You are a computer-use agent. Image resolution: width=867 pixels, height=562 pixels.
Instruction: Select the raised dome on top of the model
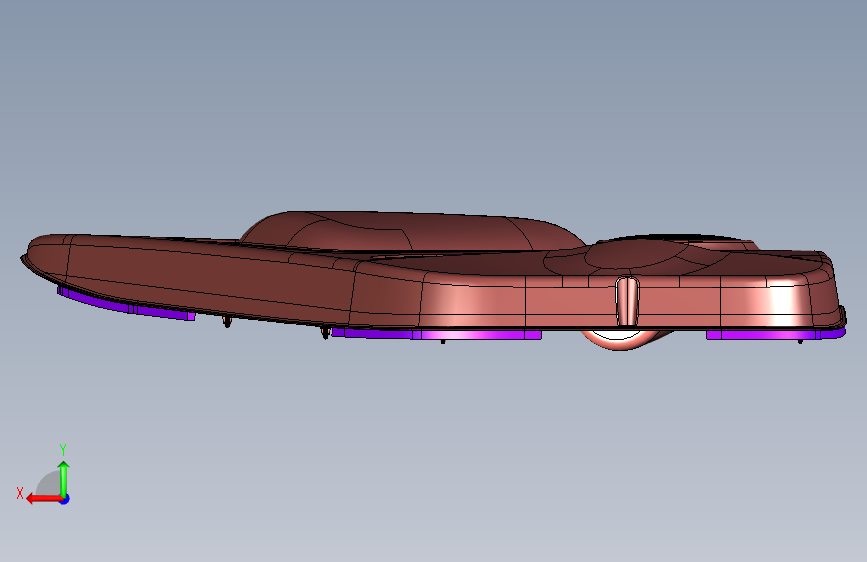[x=412, y=231]
